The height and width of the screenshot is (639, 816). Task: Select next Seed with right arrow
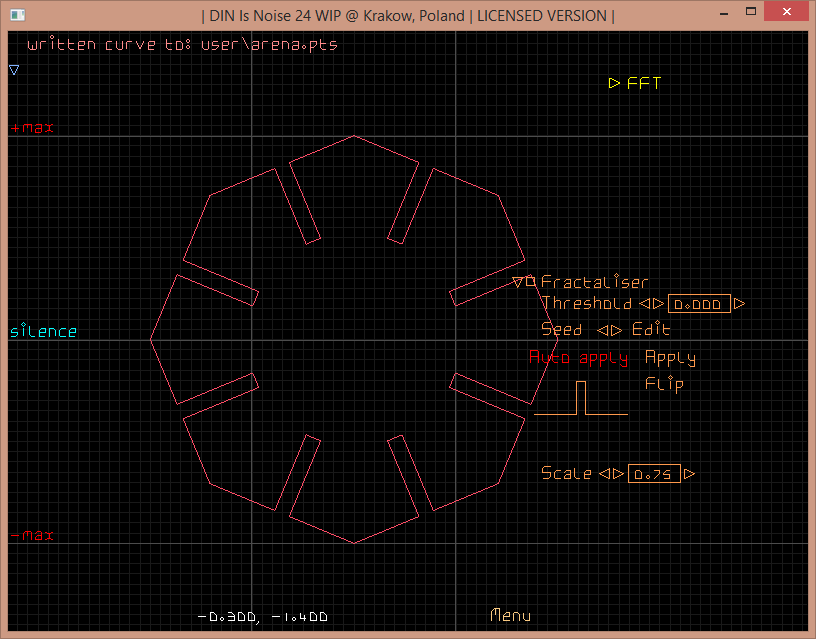(x=616, y=330)
